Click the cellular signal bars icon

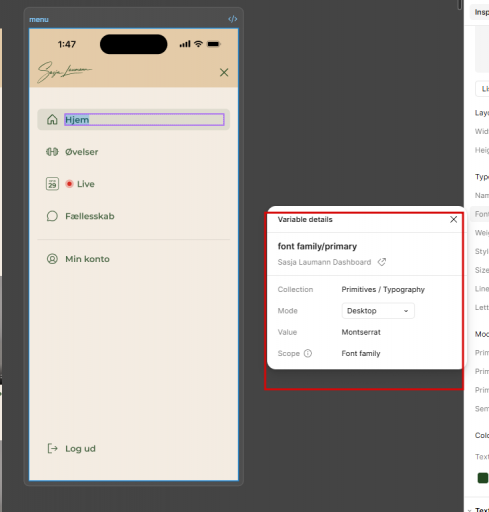(185, 44)
